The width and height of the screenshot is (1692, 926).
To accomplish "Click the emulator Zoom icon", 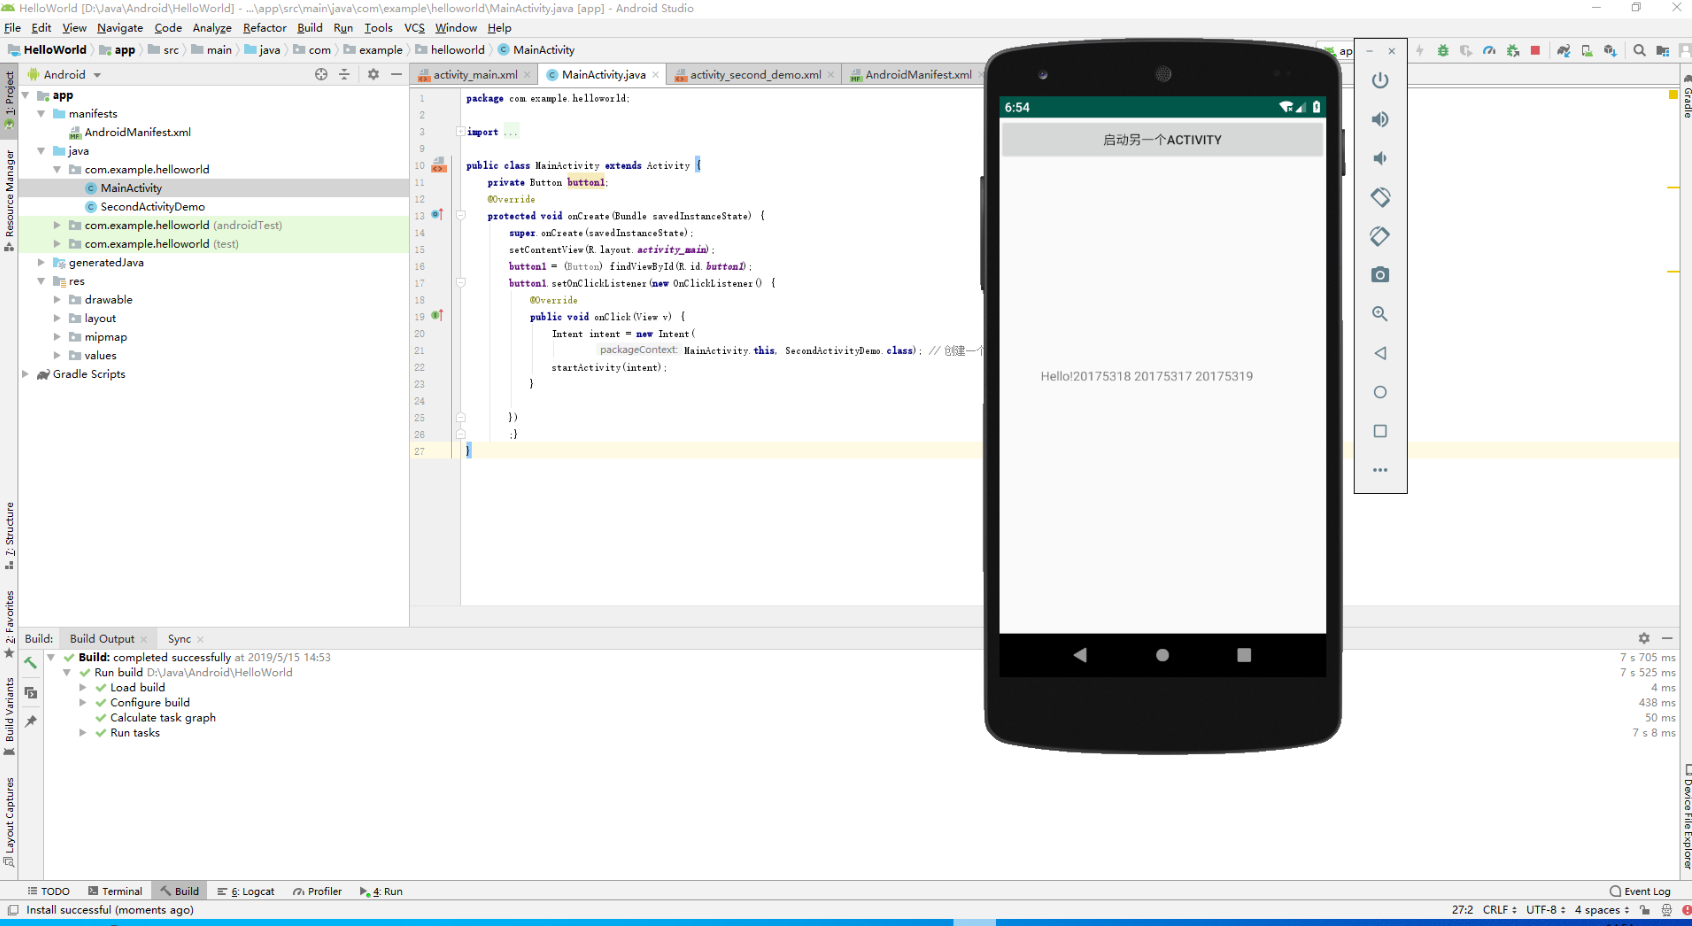I will [x=1380, y=314].
